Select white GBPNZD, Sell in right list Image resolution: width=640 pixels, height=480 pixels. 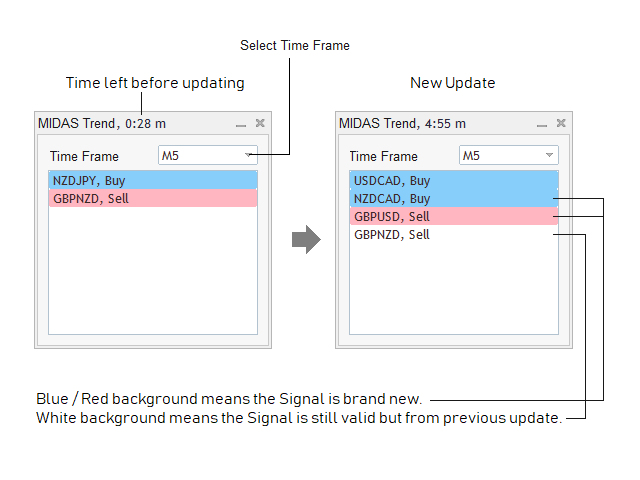(454, 234)
